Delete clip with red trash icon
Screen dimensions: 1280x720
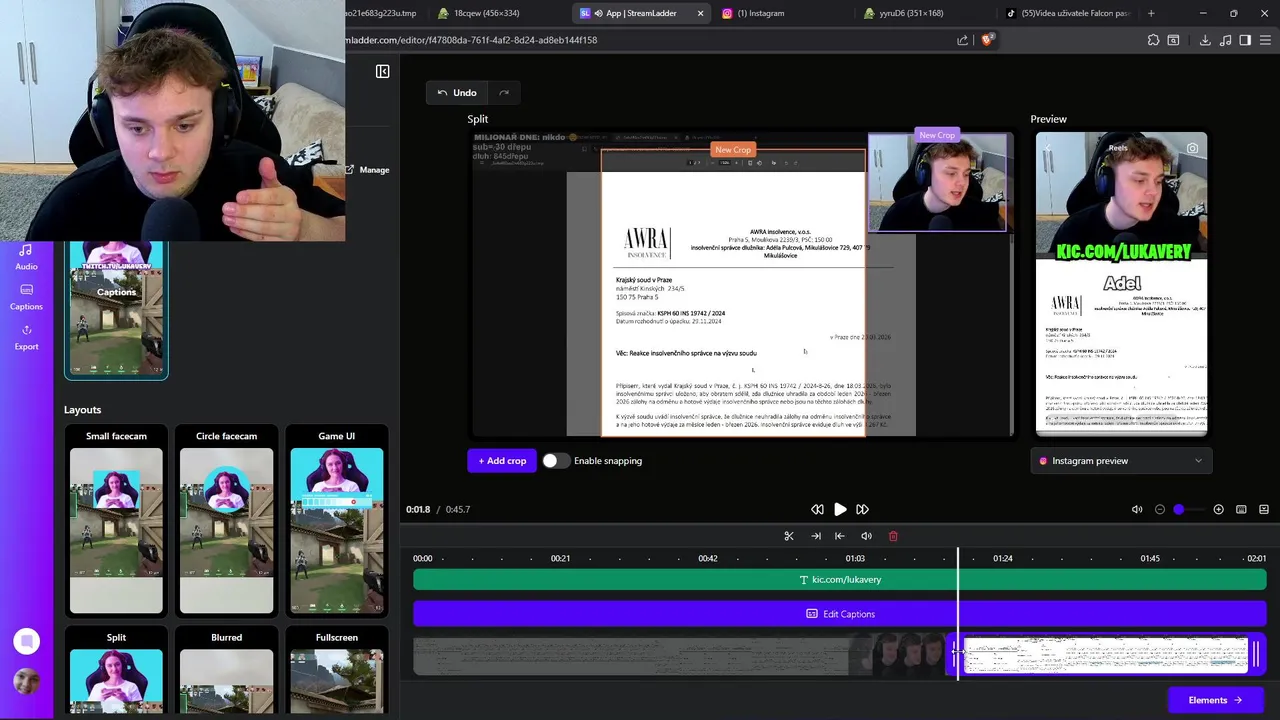(x=893, y=536)
